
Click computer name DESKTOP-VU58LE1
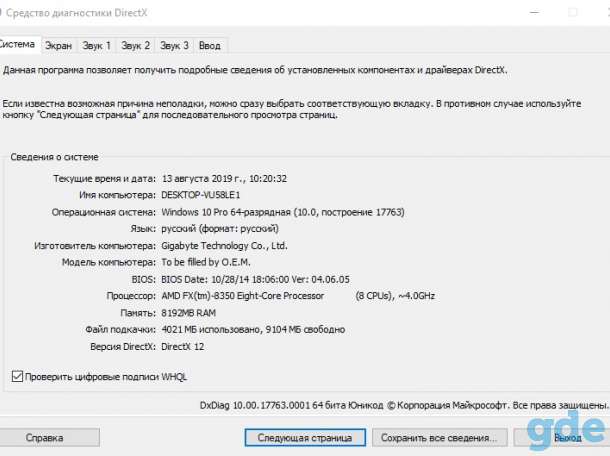tap(201, 195)
